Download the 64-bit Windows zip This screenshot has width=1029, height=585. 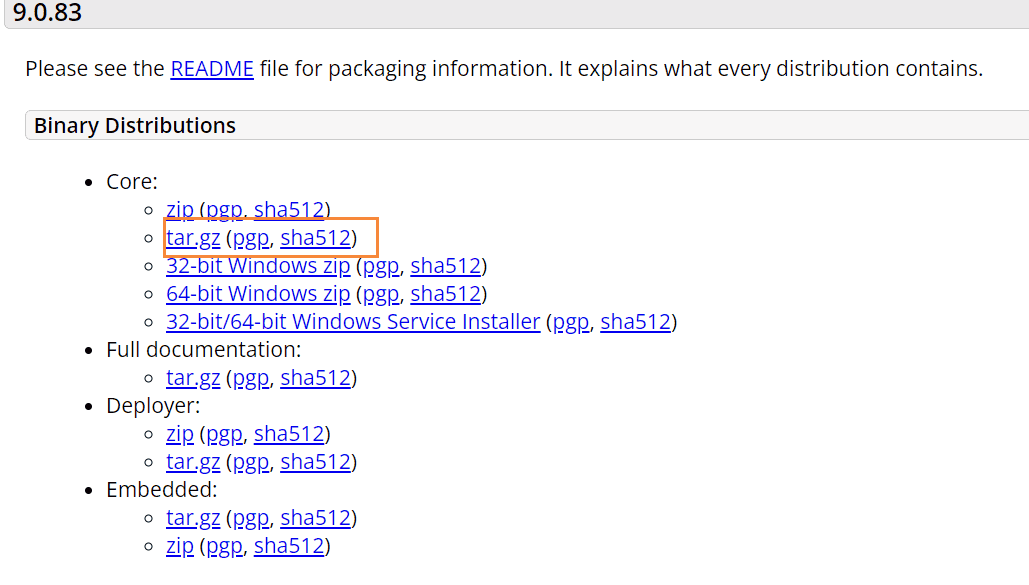click(x=258, y=294)
